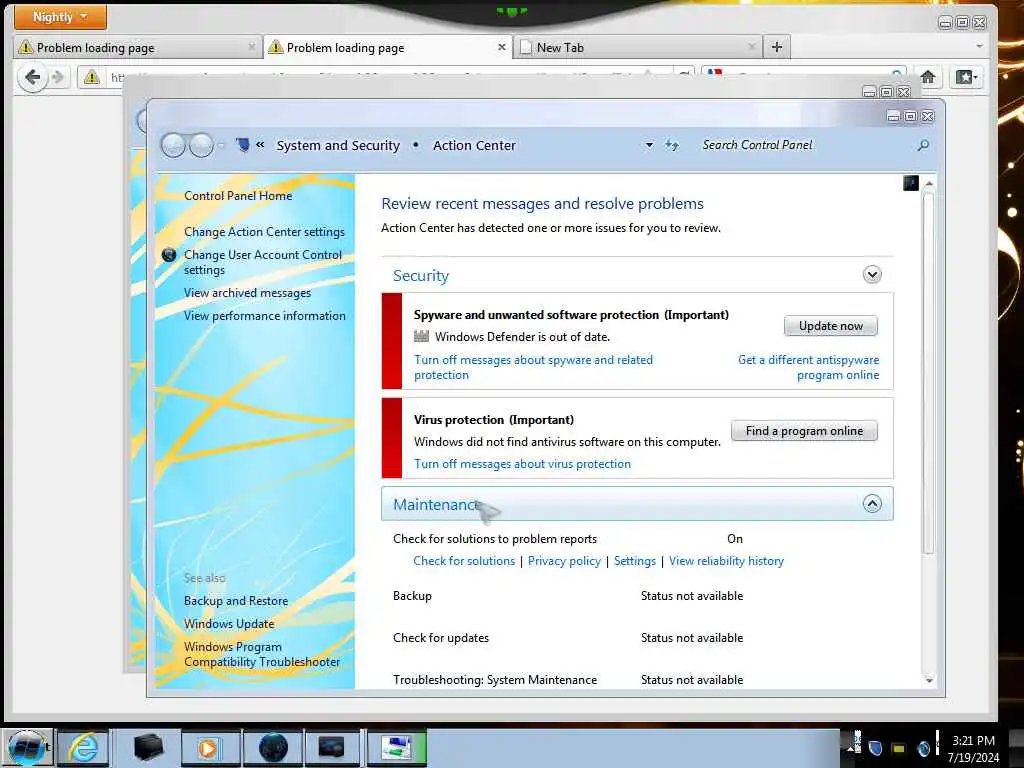Open the Windows Start orb
Image resolution: width=1024 pixels, height=768 pixels.
(x=26, y=748)
